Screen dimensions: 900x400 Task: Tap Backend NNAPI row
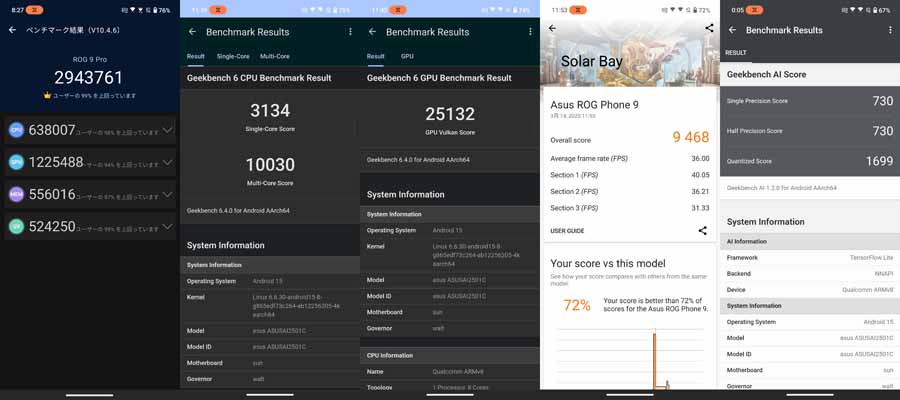pyautogui.click(x=810, y=274)
